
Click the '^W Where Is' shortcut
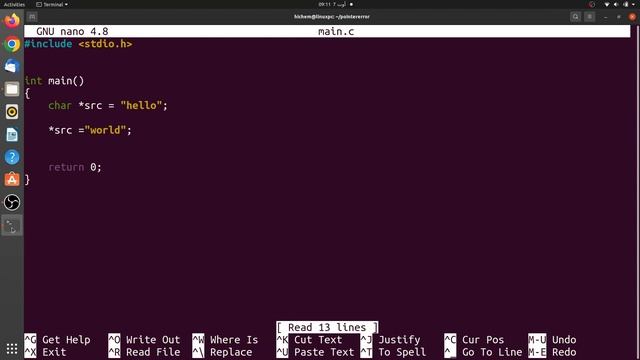(x=225, y=340)
